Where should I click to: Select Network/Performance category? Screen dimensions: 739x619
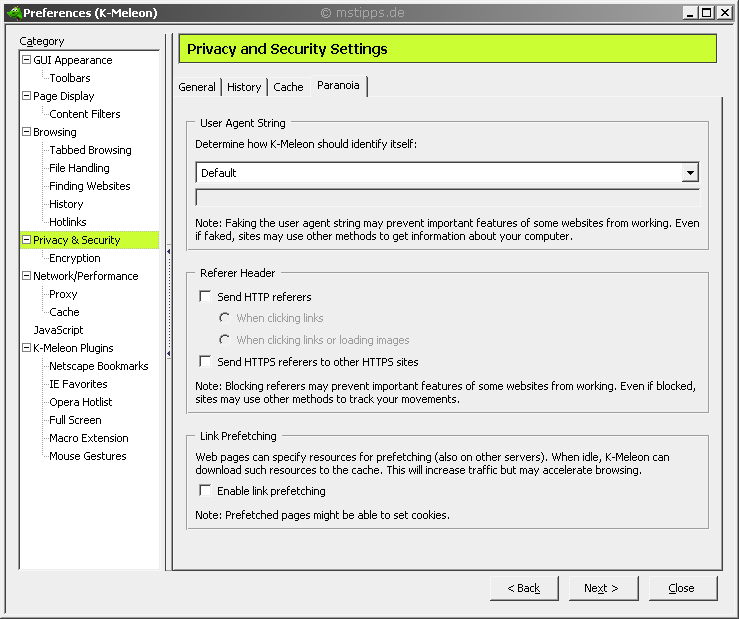coord(86,276)
